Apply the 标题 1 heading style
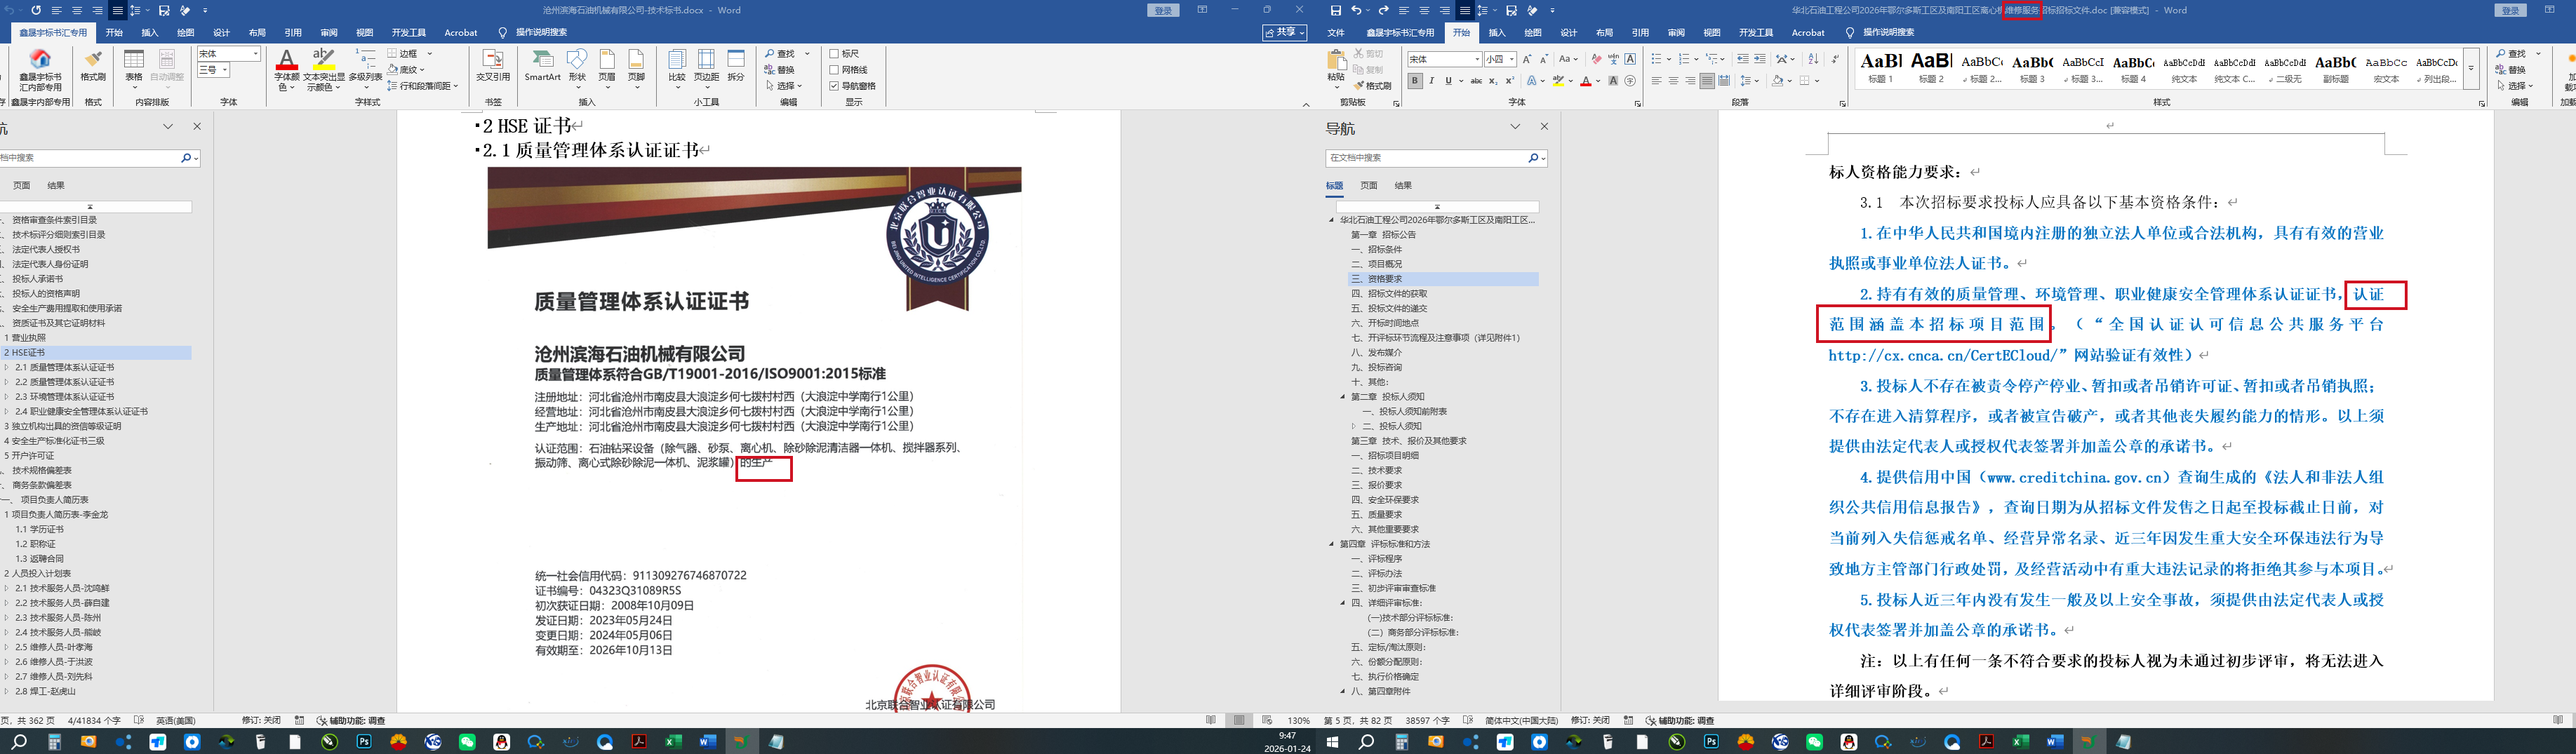The image size is (2576, 754). coord(1881,68)
